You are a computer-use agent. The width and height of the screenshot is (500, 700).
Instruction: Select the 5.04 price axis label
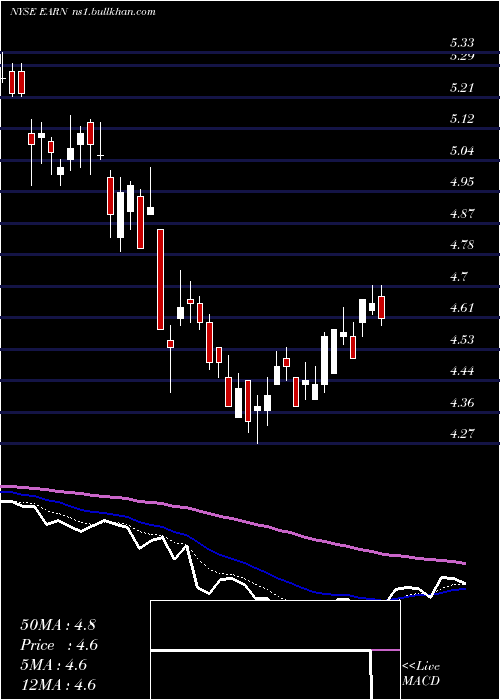point(462,150)
